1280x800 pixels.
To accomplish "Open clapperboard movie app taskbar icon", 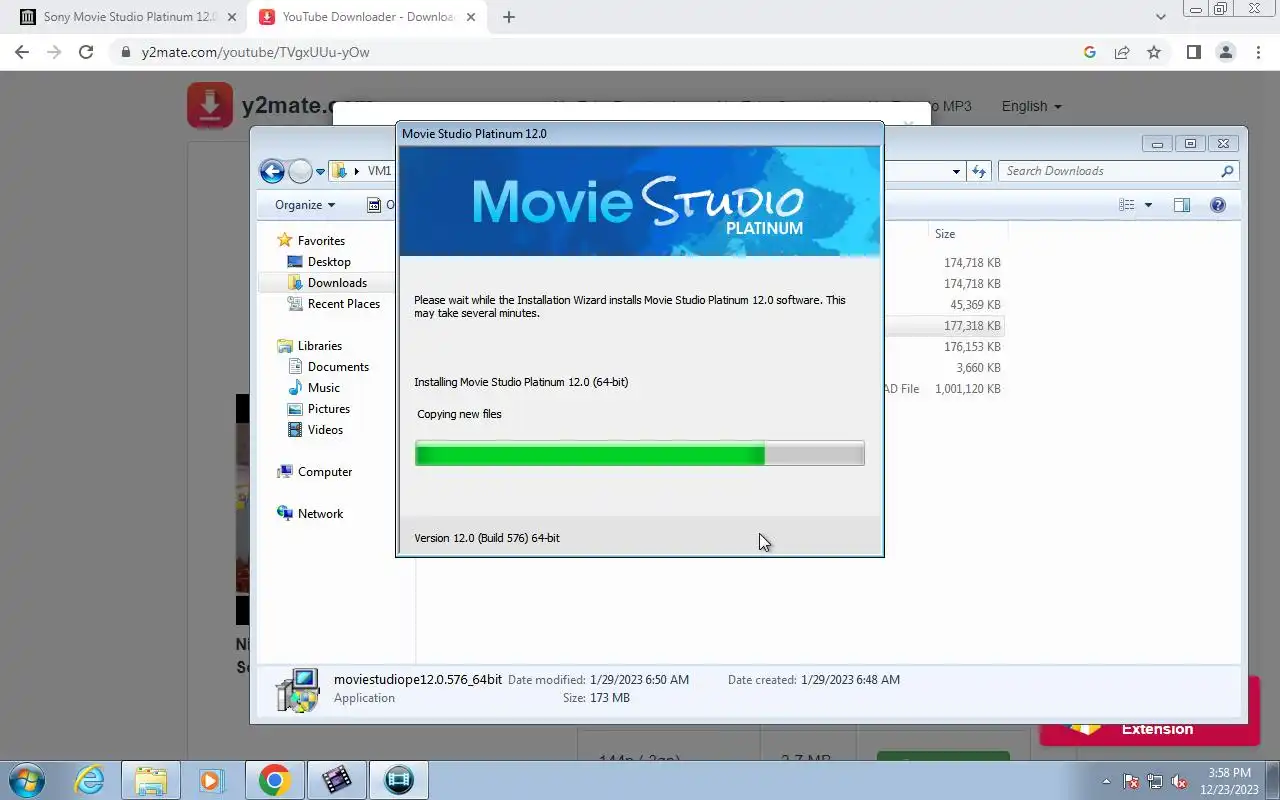I will 336,780.
